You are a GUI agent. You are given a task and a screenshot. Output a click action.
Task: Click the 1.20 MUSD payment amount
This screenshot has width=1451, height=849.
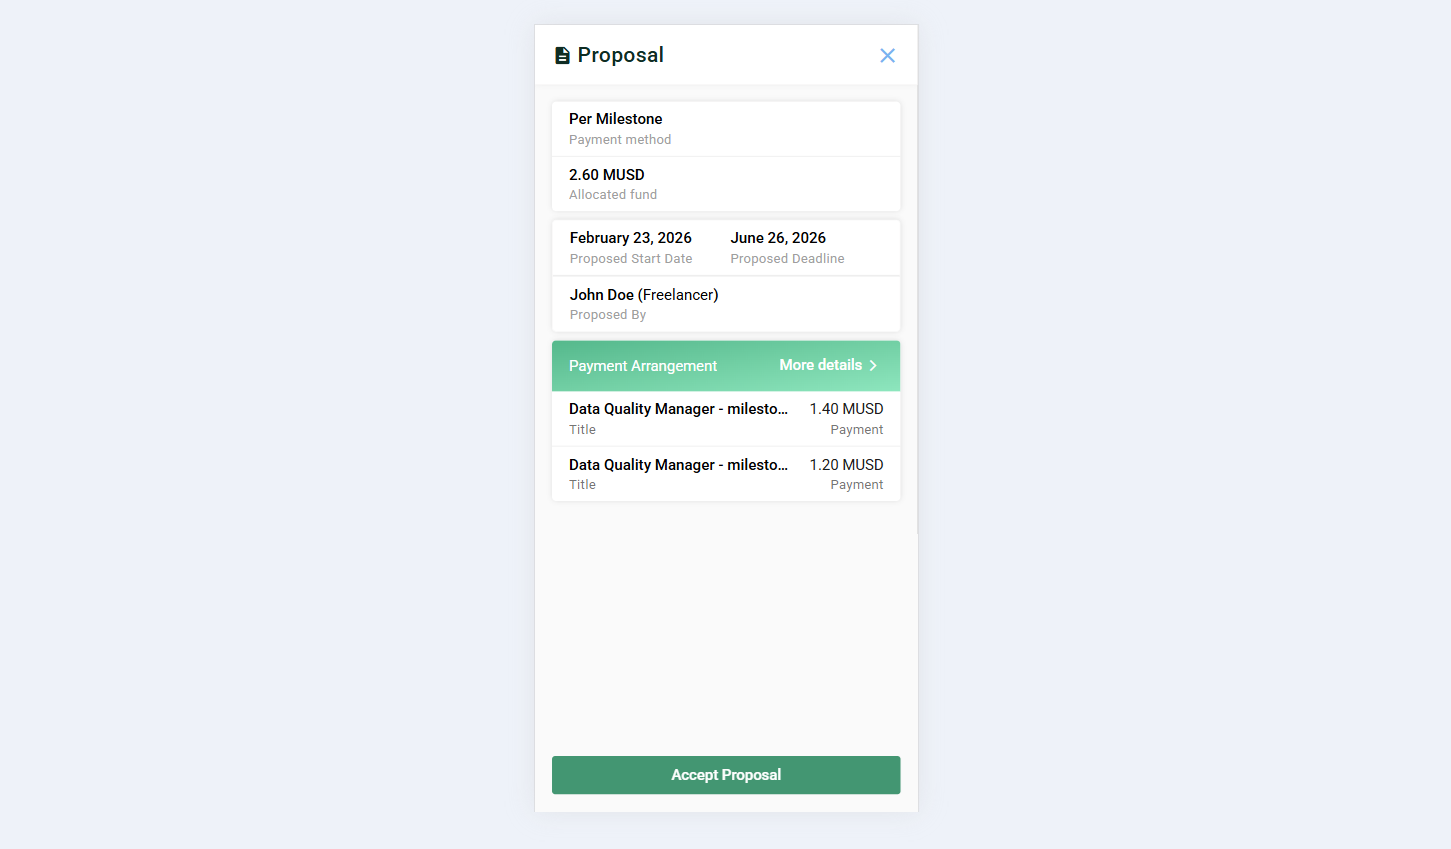[x=847, y=464]
